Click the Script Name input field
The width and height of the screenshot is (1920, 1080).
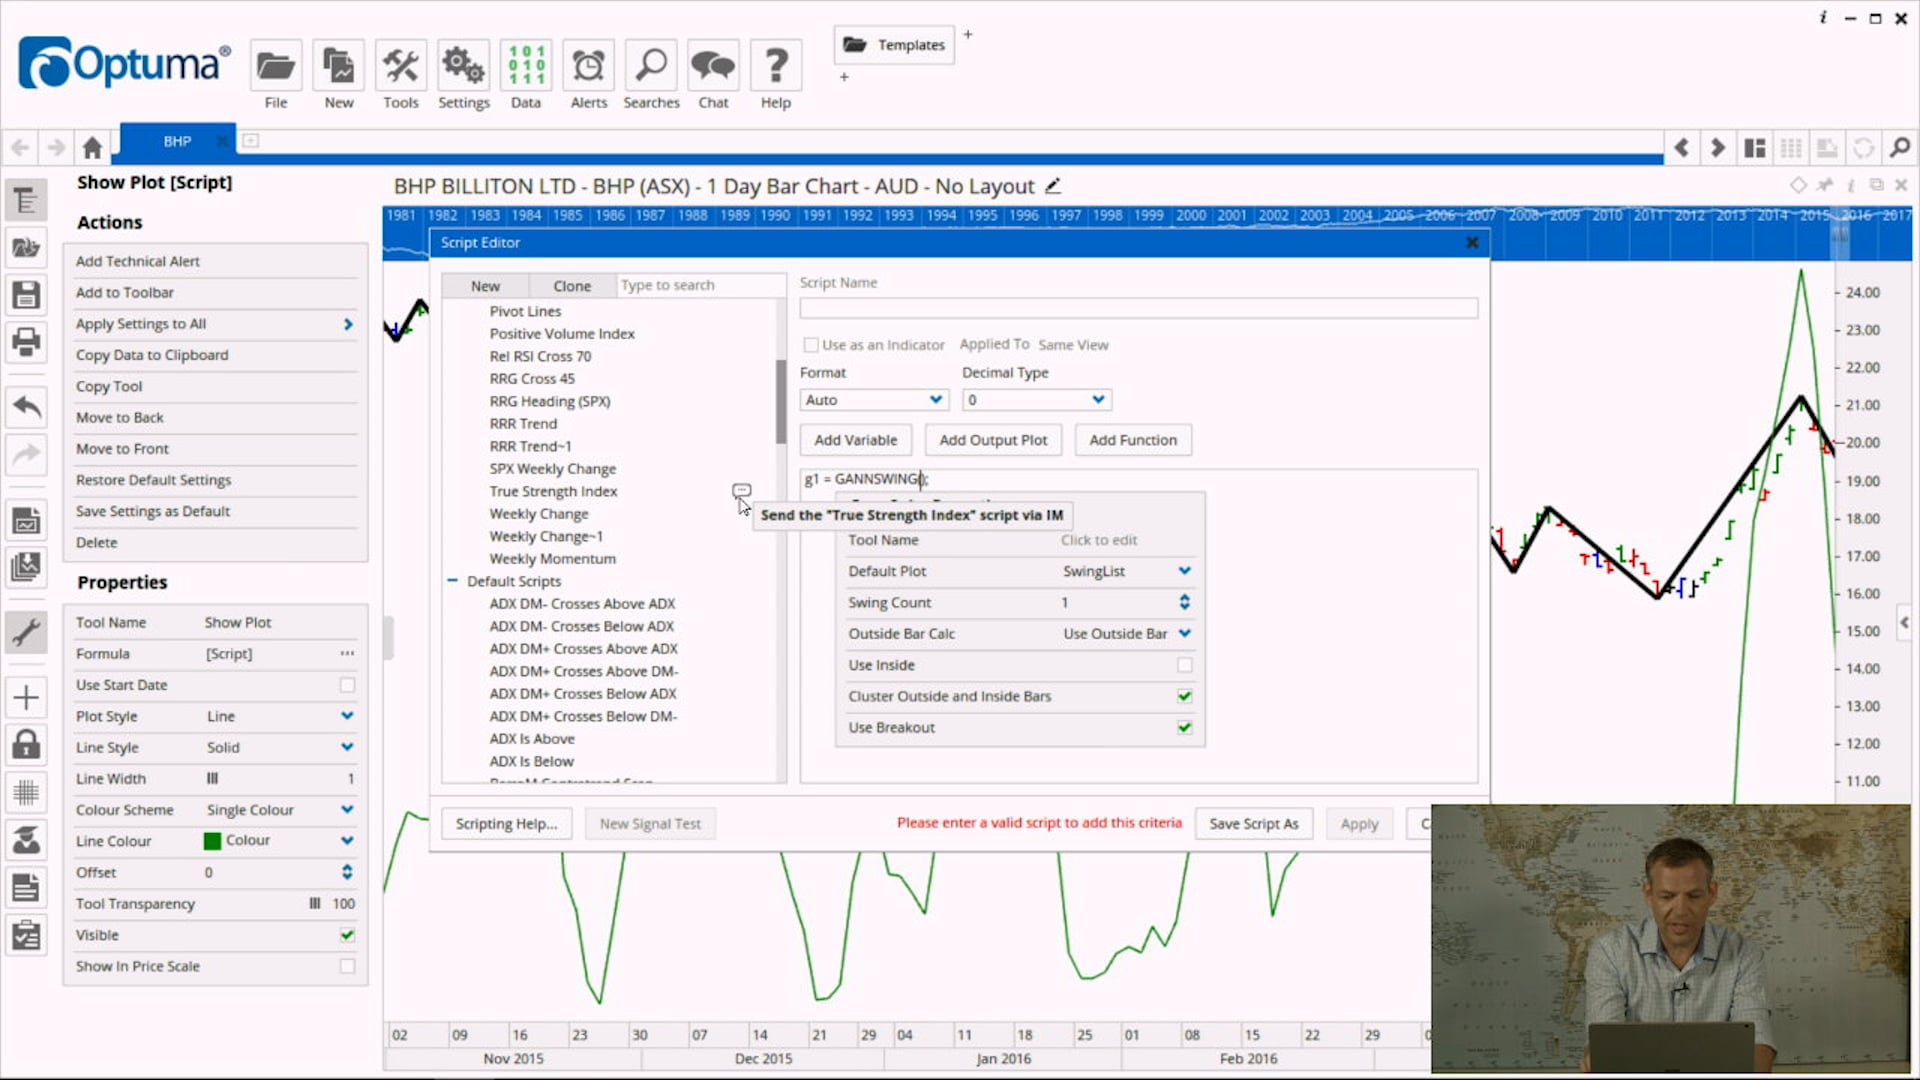point(1138,308)
